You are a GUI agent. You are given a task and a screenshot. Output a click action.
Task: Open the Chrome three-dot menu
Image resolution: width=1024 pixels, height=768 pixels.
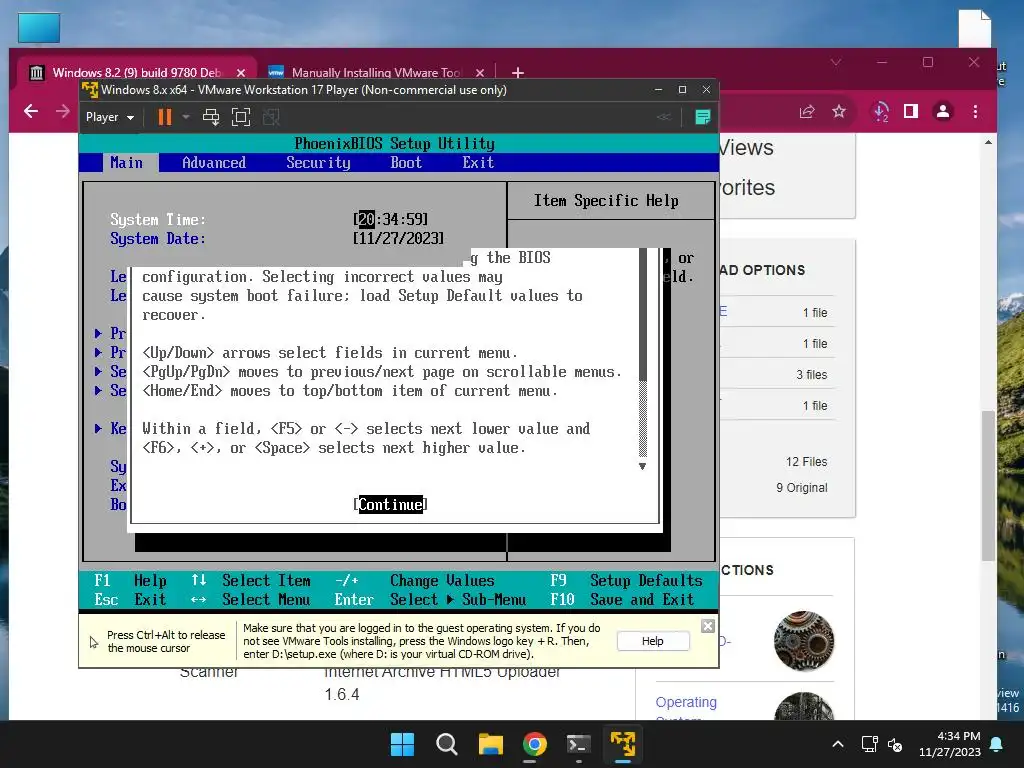[975, 112]
